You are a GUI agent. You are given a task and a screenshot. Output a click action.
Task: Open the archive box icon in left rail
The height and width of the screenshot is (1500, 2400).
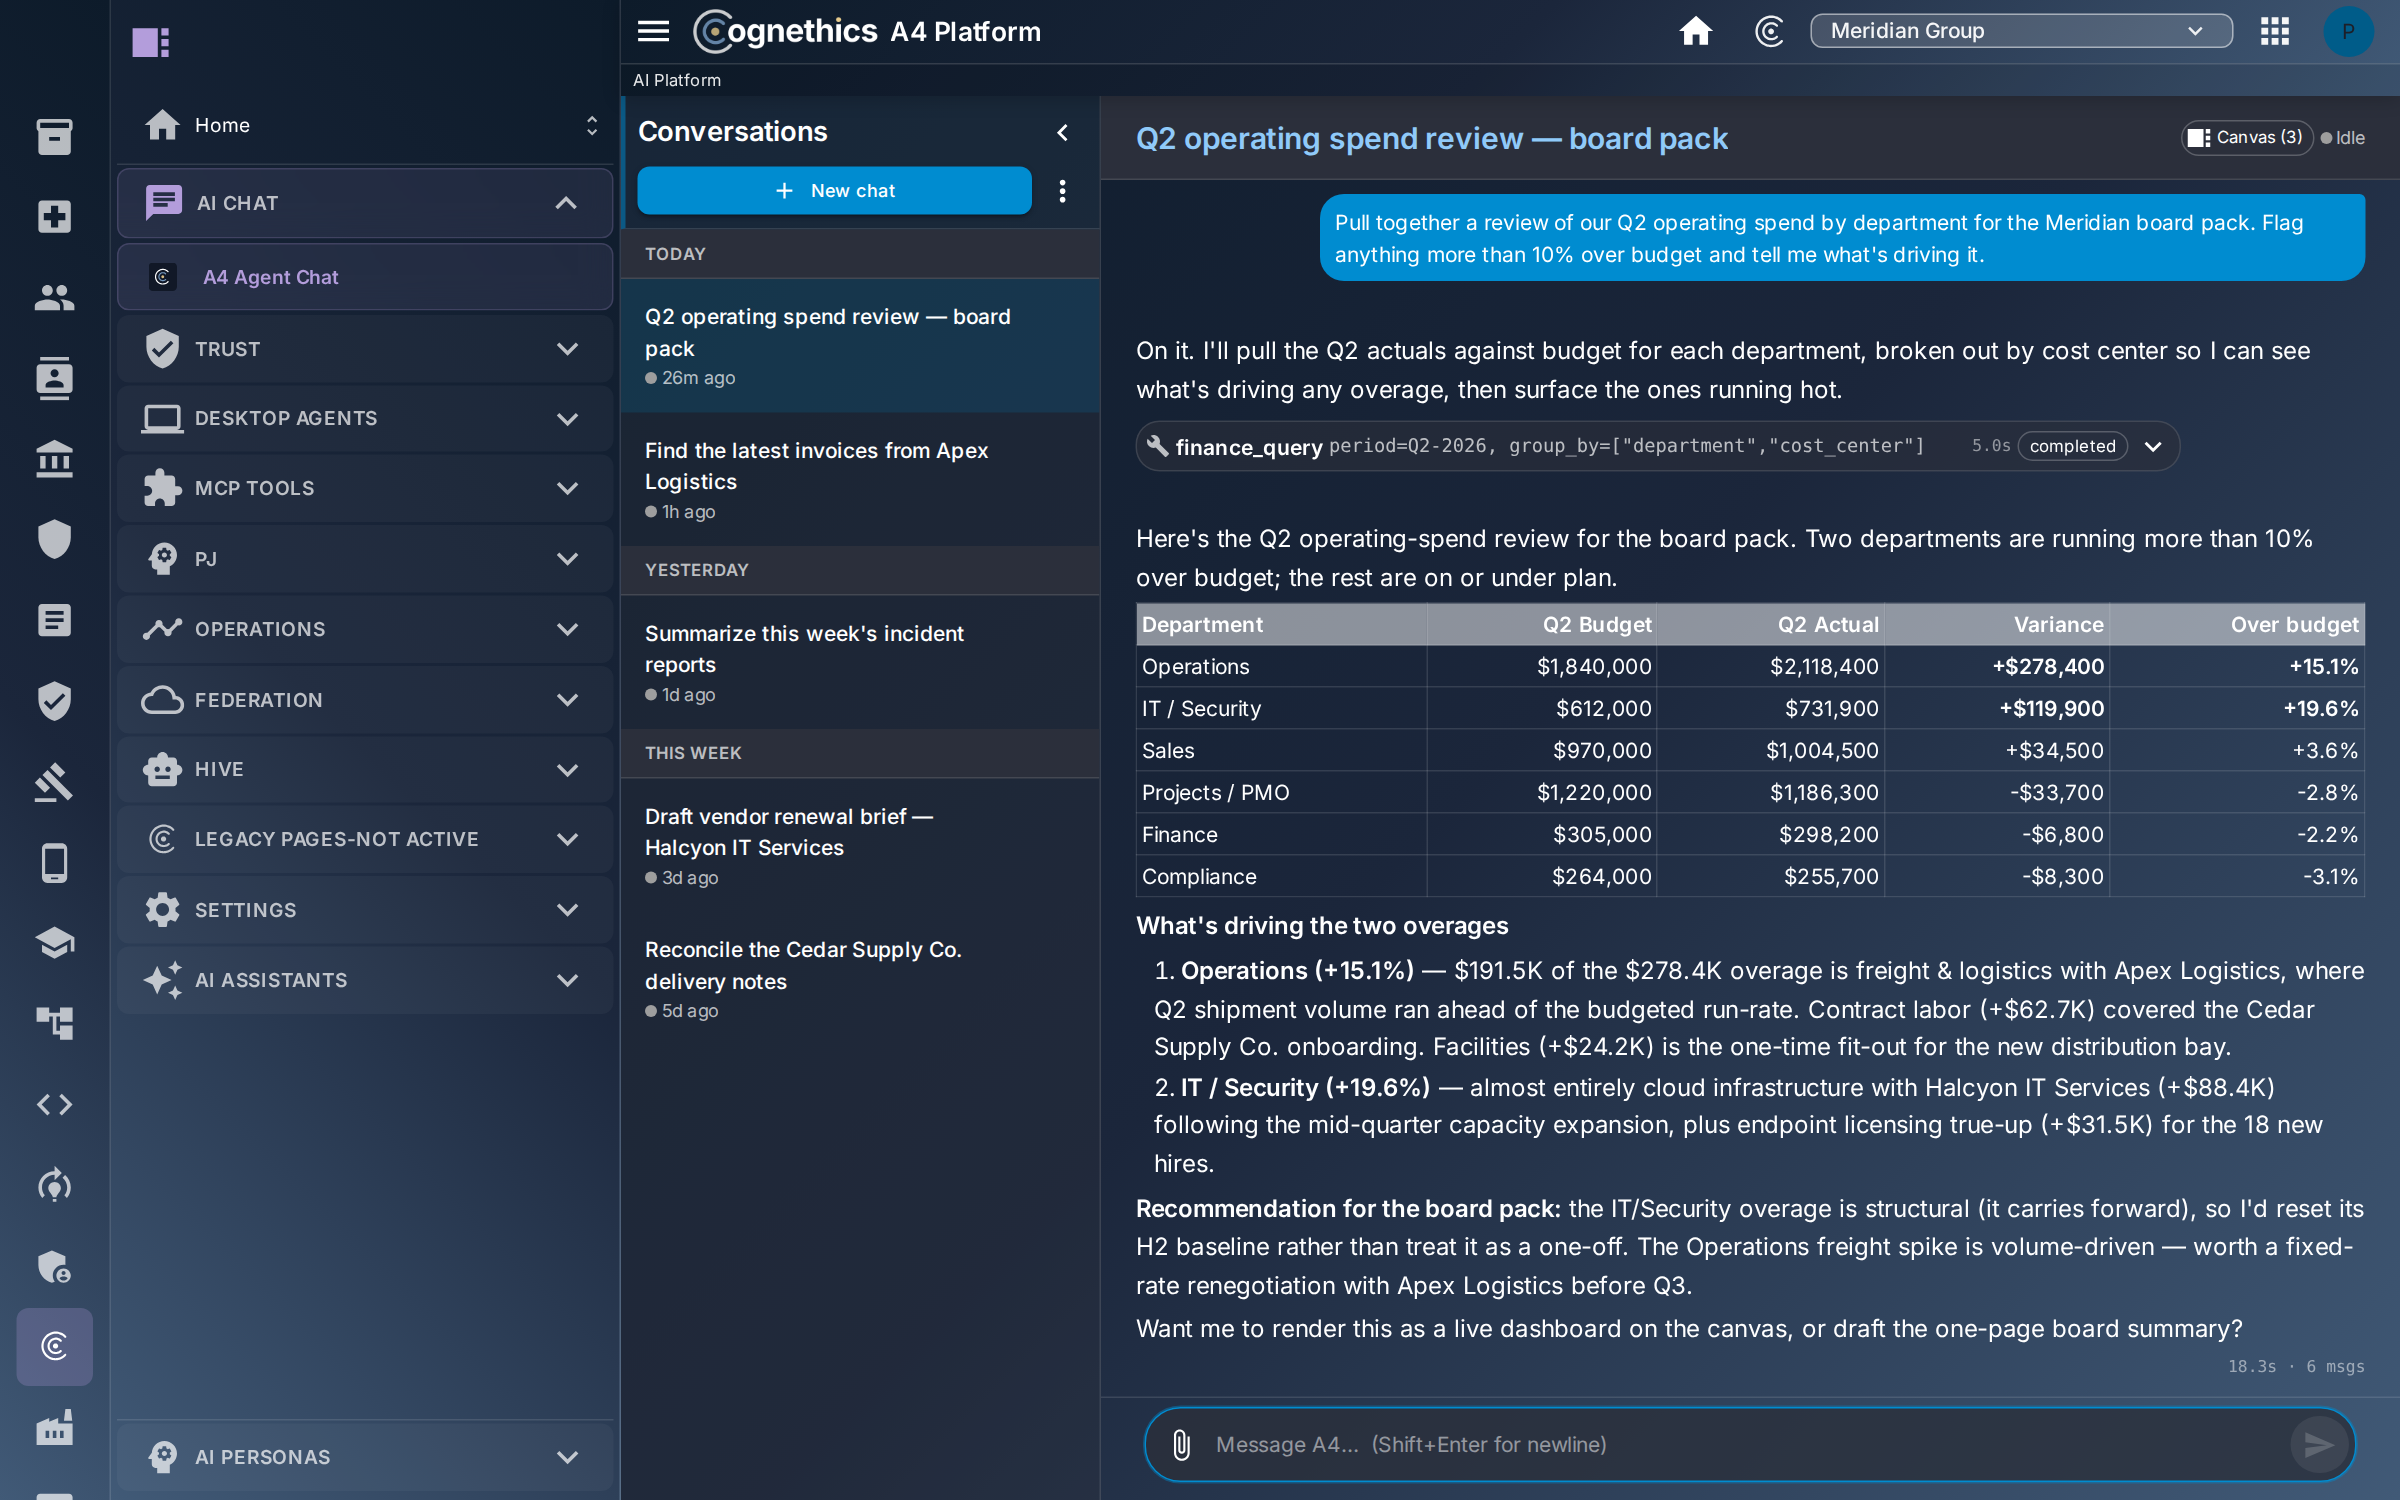[x=54, y=136]
